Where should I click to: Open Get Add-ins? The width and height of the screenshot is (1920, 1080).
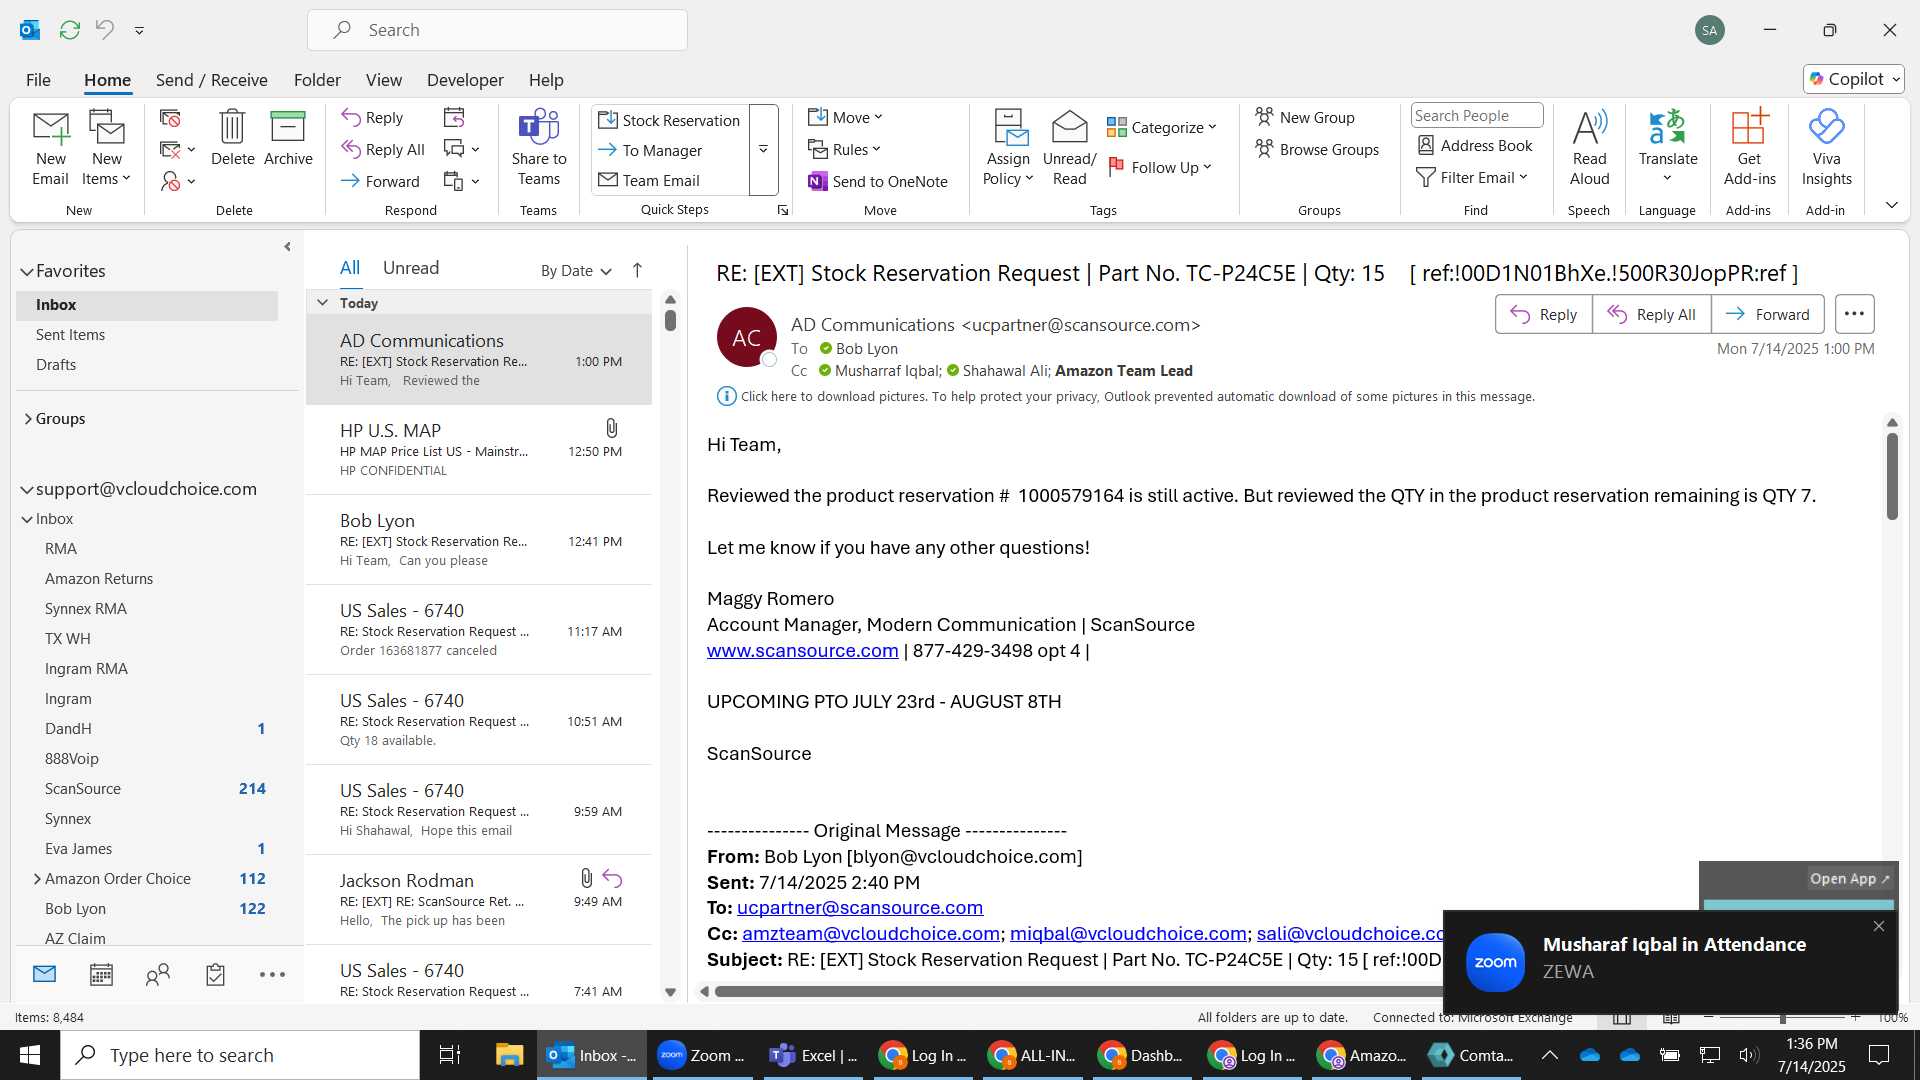(x=1750, y=148)
